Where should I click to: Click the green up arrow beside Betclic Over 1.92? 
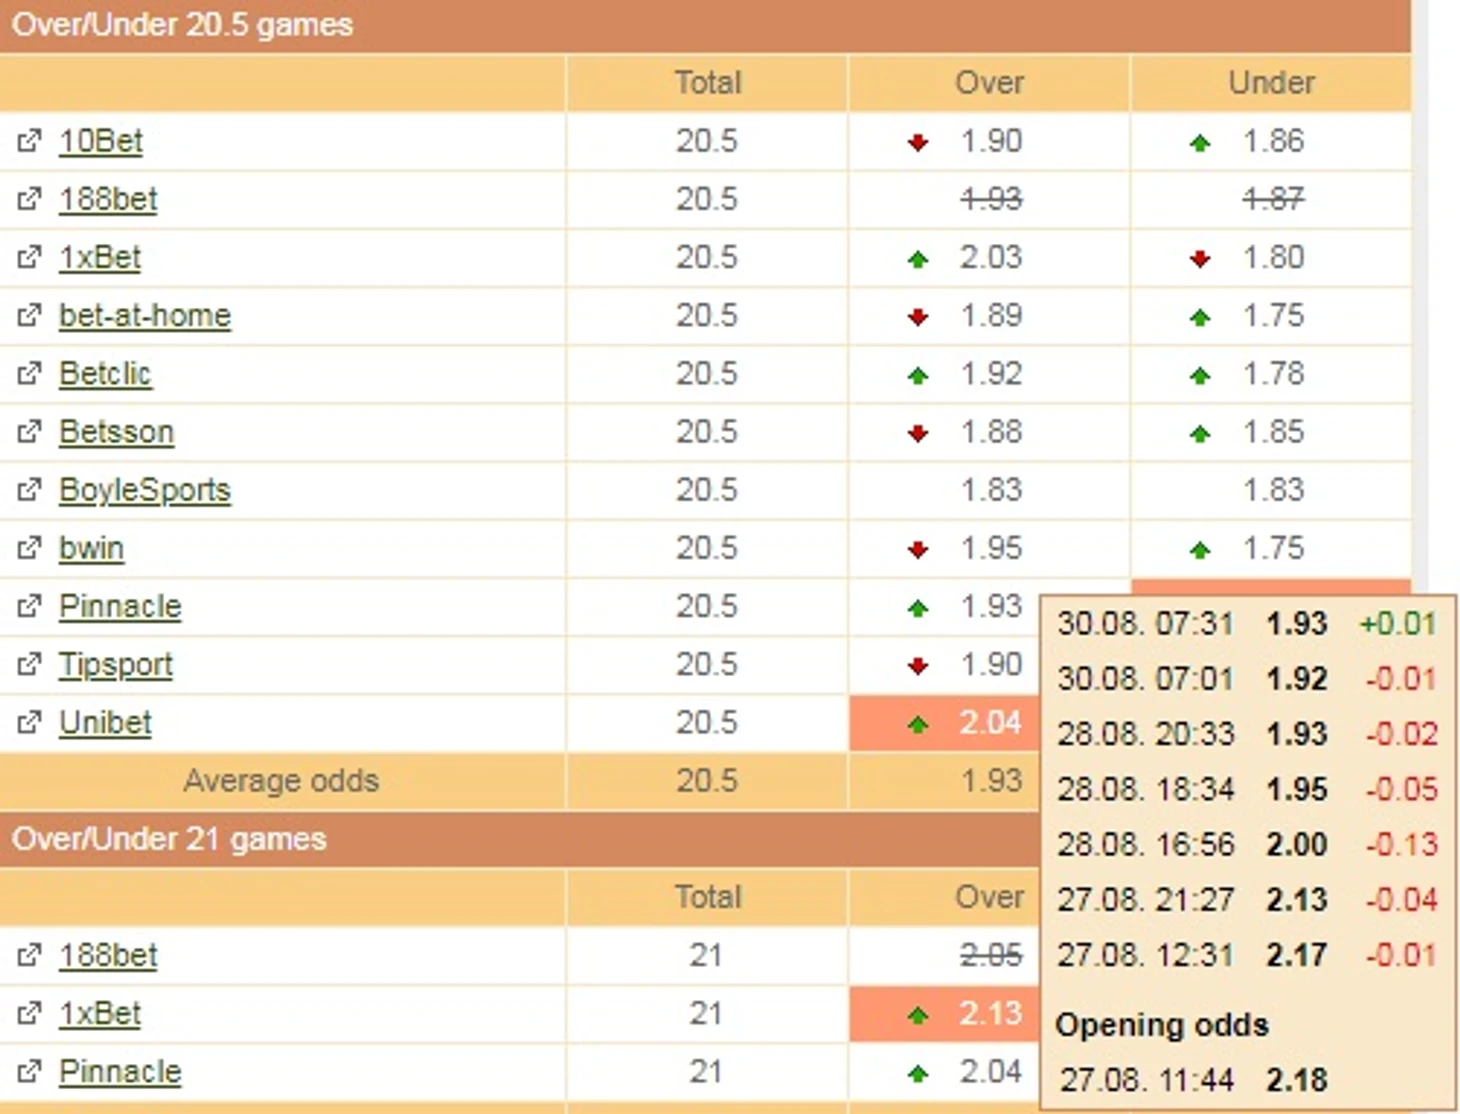(x=918, y=375)
